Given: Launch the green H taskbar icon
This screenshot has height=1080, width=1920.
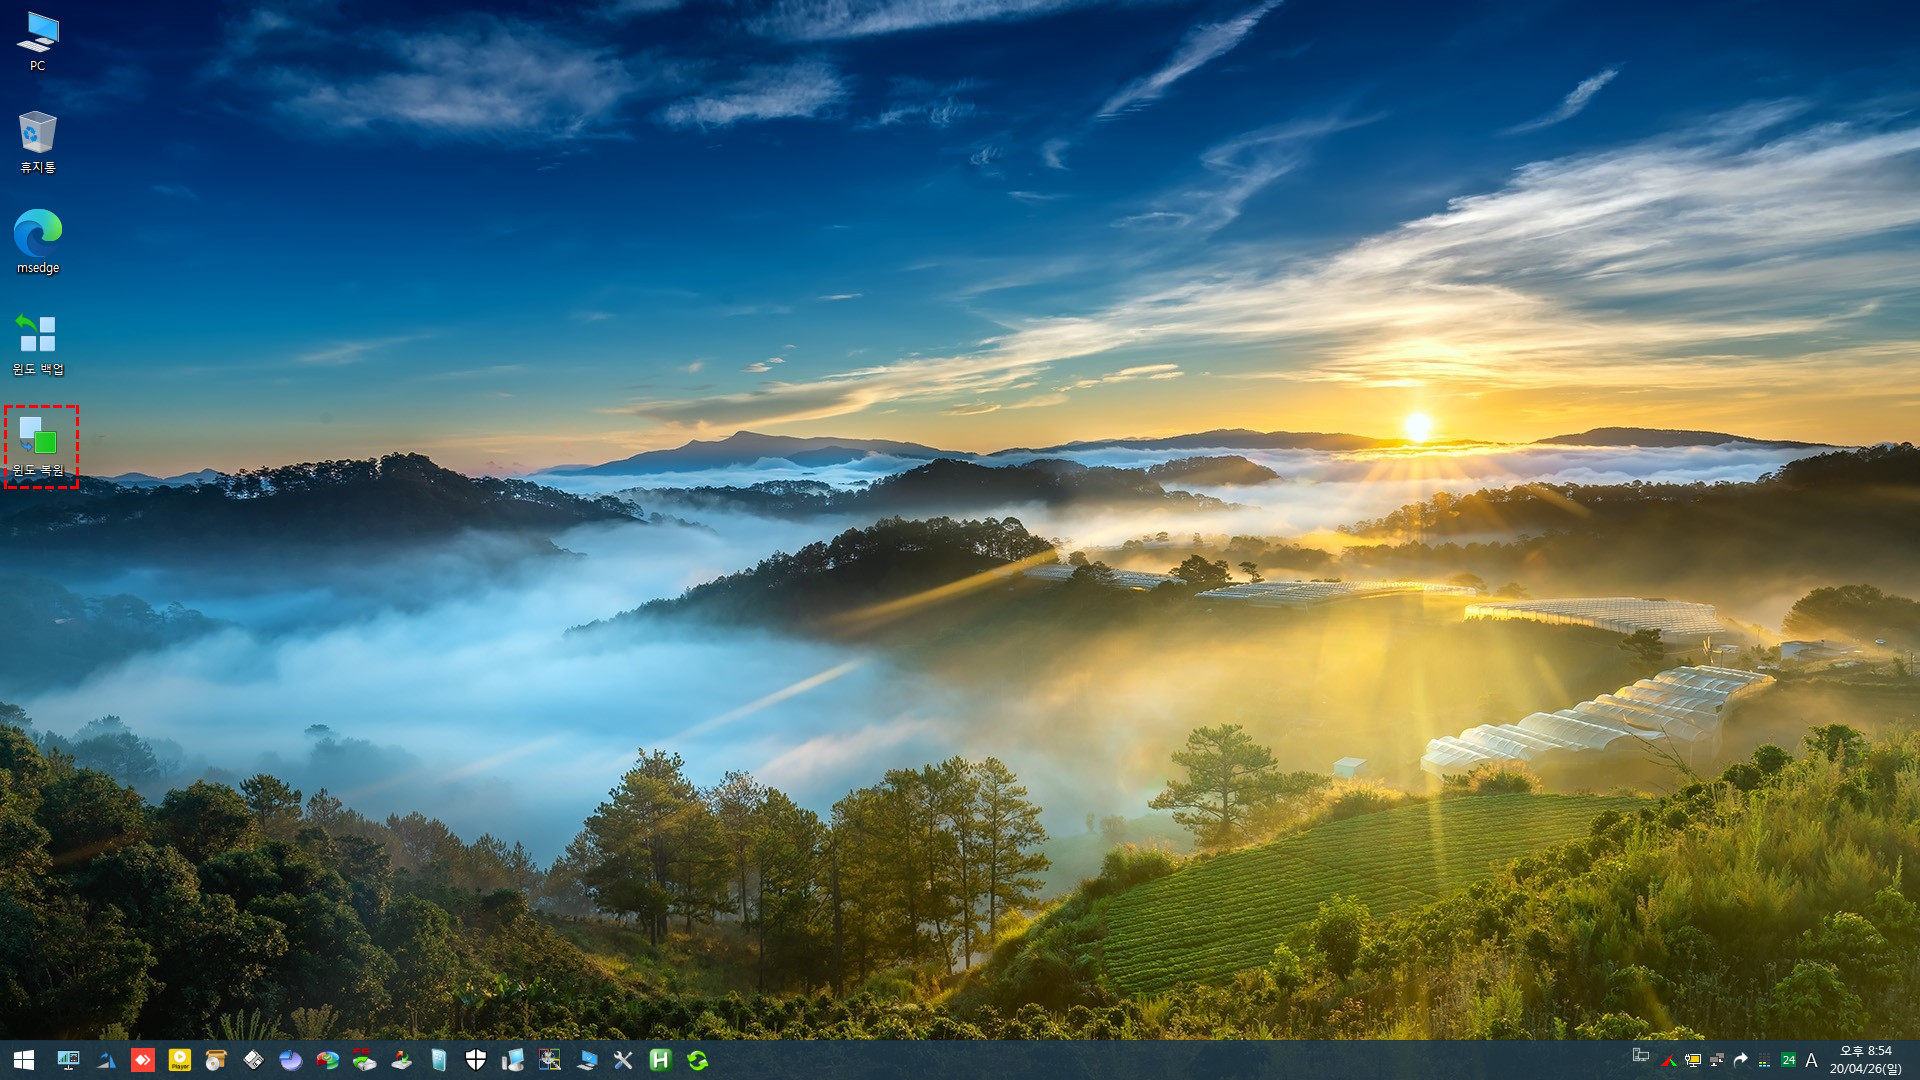Looking at the screenshot, I should point(660,1060).
